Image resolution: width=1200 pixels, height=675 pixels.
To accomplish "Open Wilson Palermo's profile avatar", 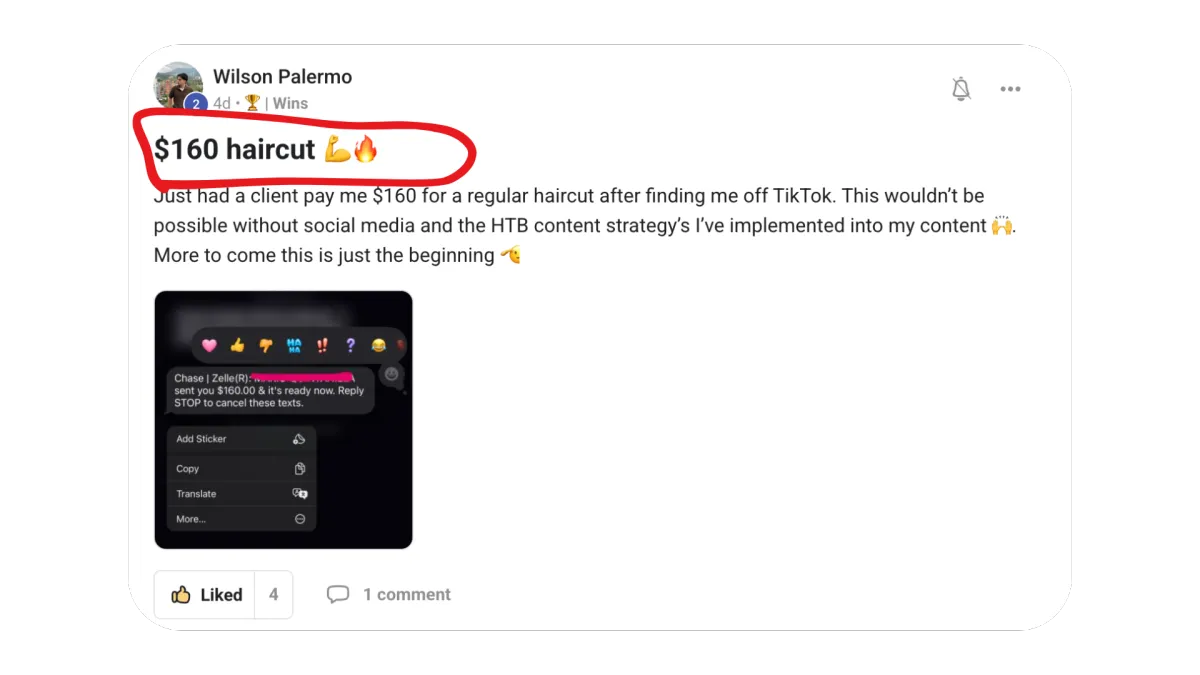I will [x=179, y=88].
